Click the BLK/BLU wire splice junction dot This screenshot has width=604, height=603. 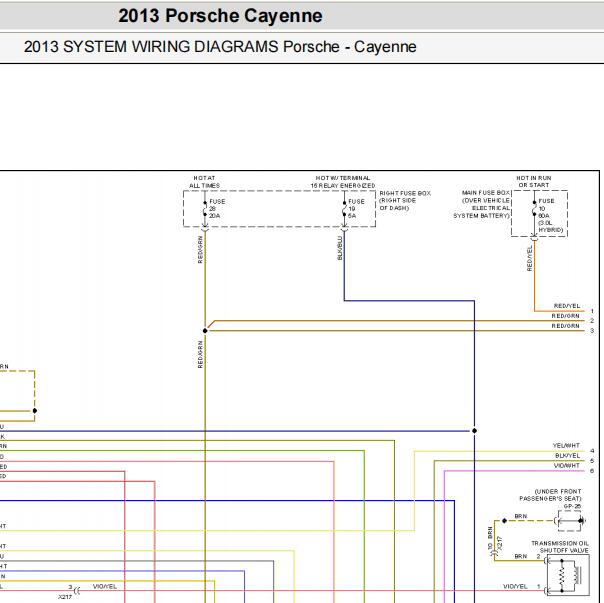[475, 431]
